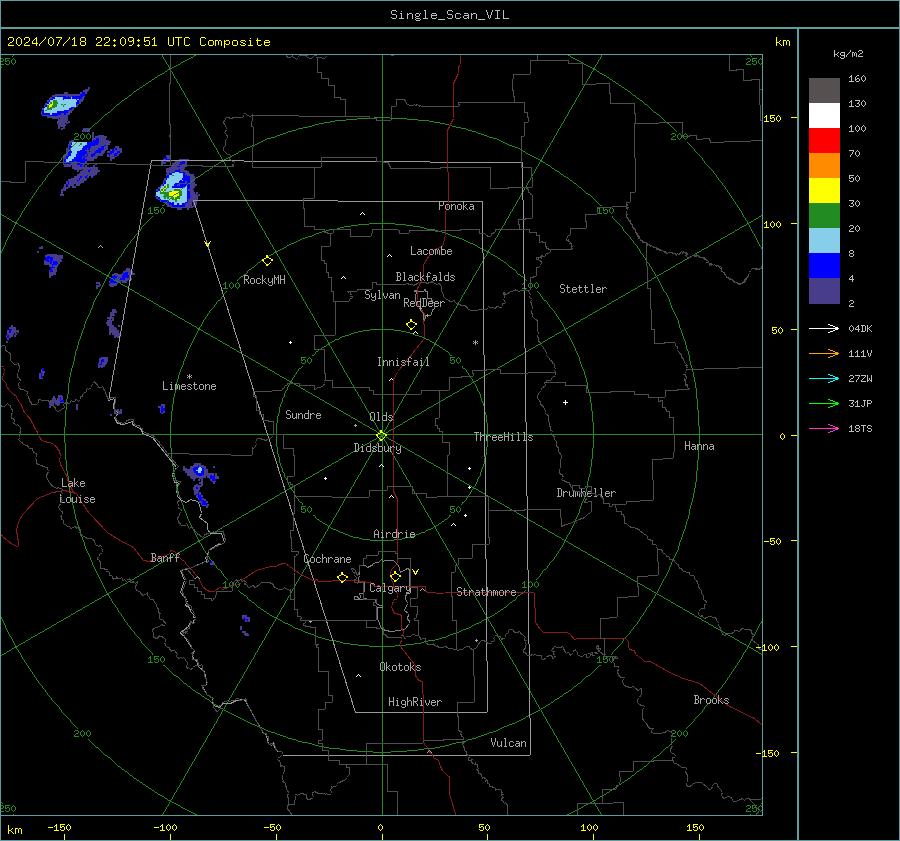This screenshot has width=900, height=841.
Task: Click the Sylvan label
Action: tap(382, 295)
